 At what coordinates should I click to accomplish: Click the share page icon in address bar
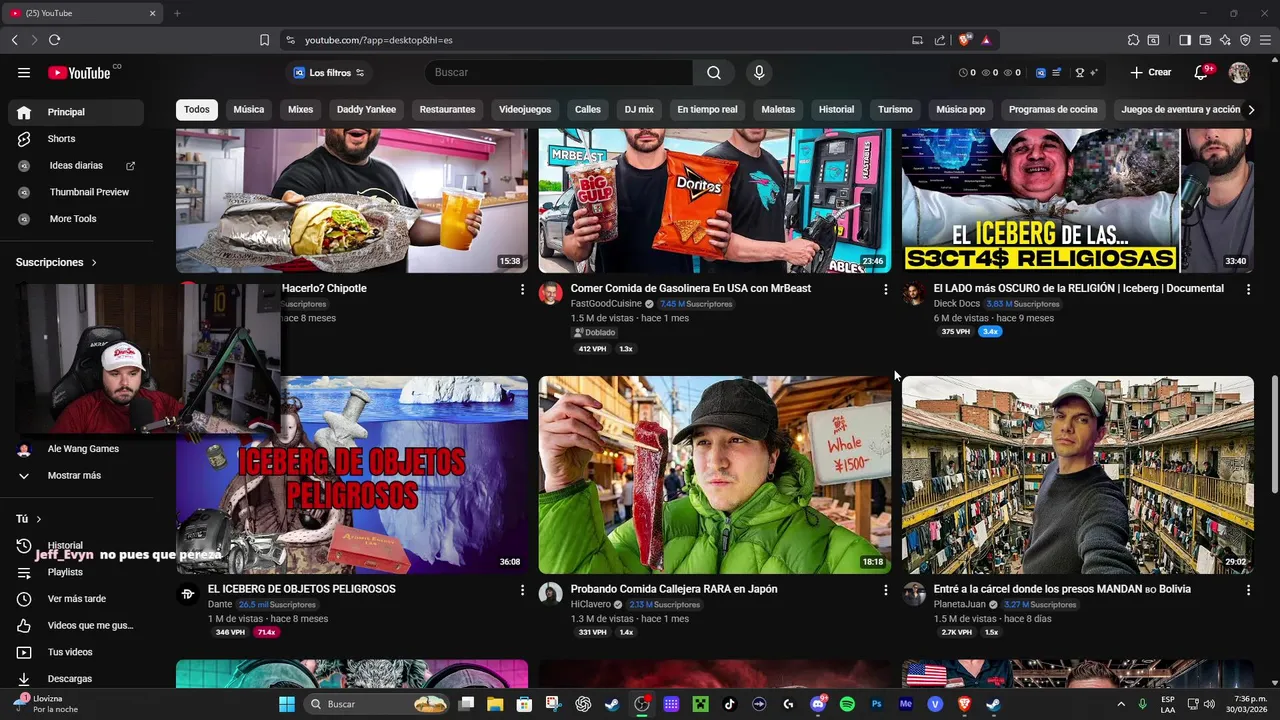tap(940, 40)
